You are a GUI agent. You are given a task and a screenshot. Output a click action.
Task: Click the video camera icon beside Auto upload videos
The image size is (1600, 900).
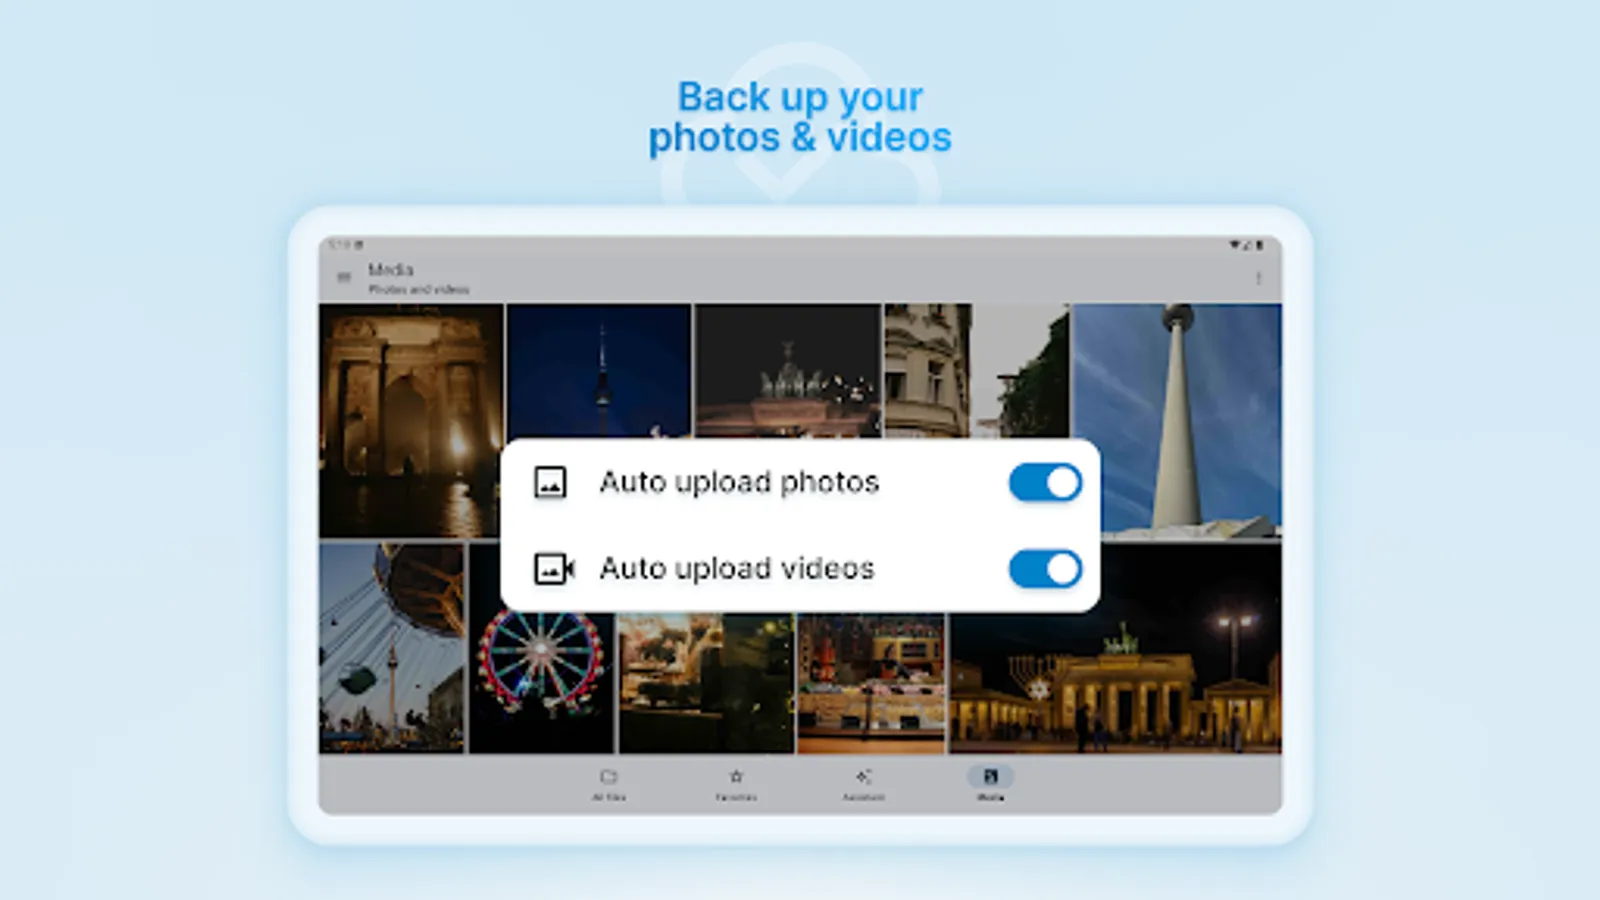tap(552, 568)
